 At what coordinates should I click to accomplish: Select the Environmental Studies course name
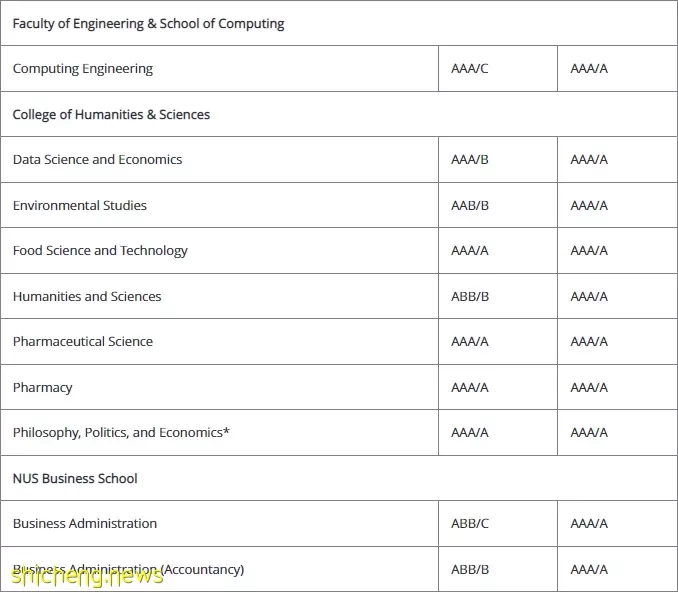coord(80,205)
